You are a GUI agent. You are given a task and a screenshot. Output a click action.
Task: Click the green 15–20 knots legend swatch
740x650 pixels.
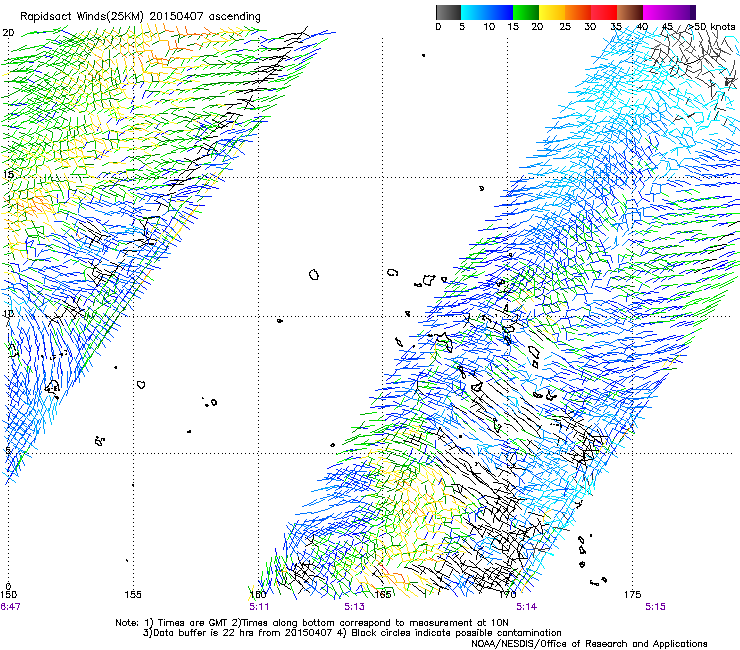point(526,12)
